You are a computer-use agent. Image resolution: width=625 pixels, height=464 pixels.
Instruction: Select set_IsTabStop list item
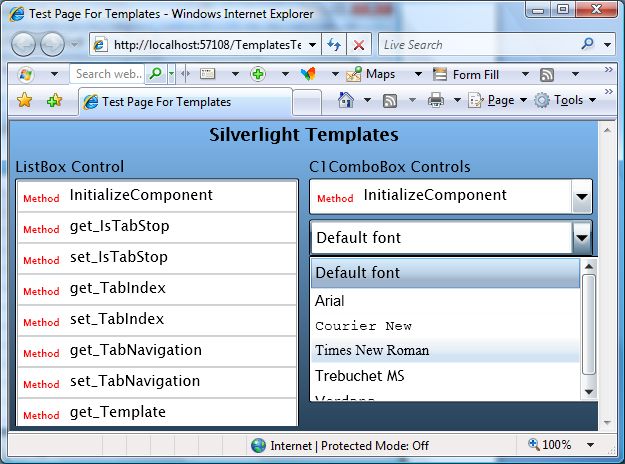(157, 258)
